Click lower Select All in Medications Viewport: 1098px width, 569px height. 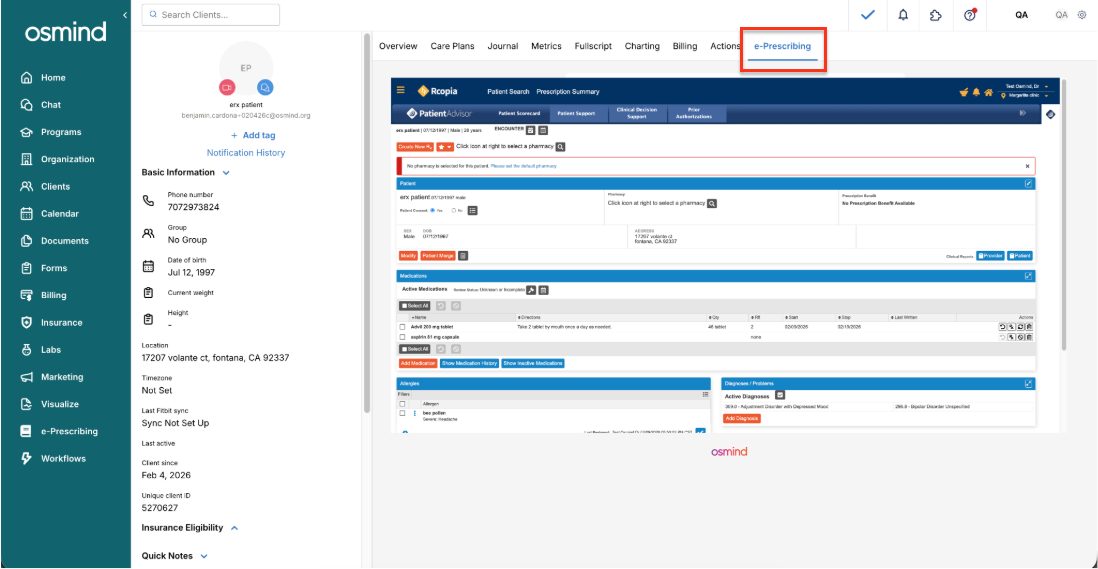pos(415,349)
